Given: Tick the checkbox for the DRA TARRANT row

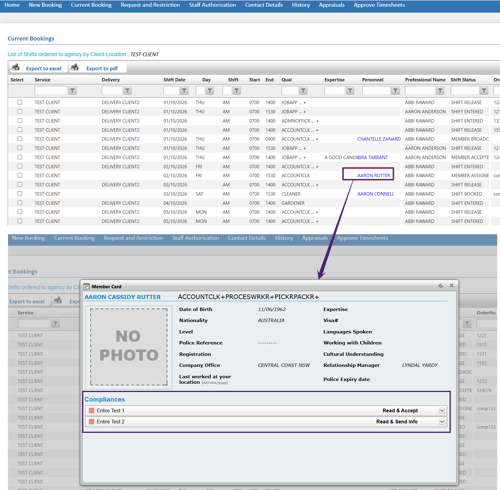Looking at the screenshot, I should click(x=20, y=157).
